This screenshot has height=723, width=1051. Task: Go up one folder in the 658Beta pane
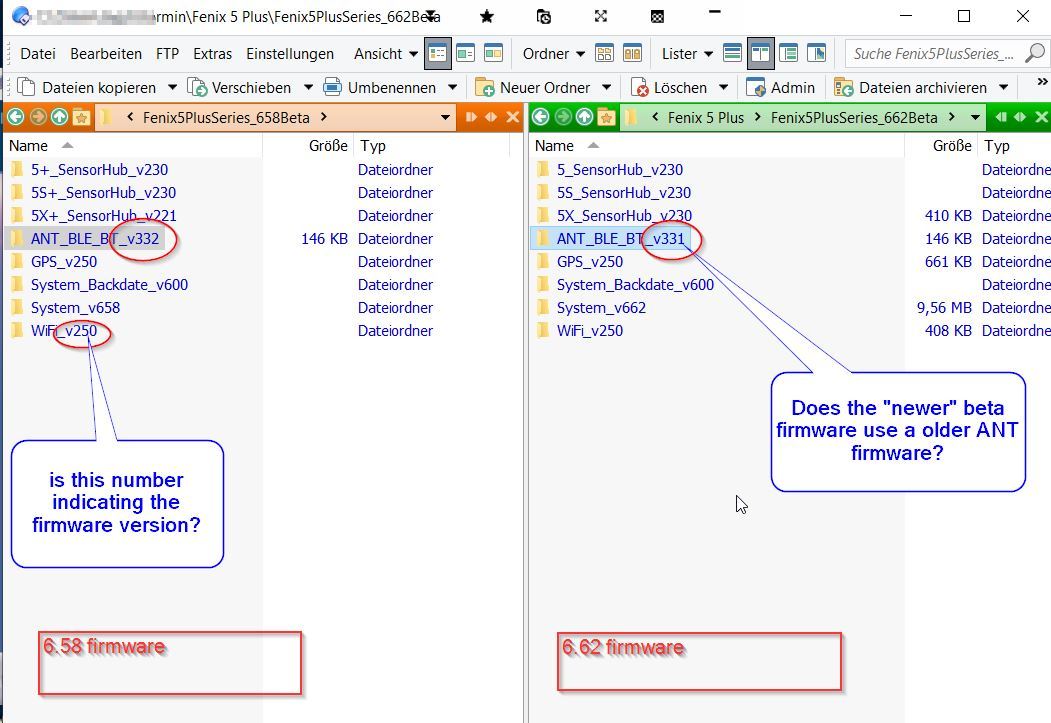coord(59,117)
